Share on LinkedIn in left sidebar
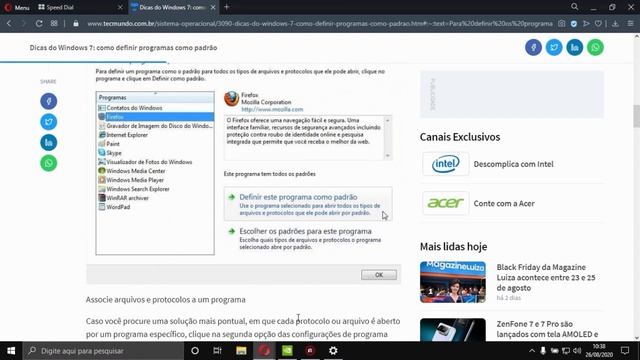 pyautogui.click(x=49, y=142)
